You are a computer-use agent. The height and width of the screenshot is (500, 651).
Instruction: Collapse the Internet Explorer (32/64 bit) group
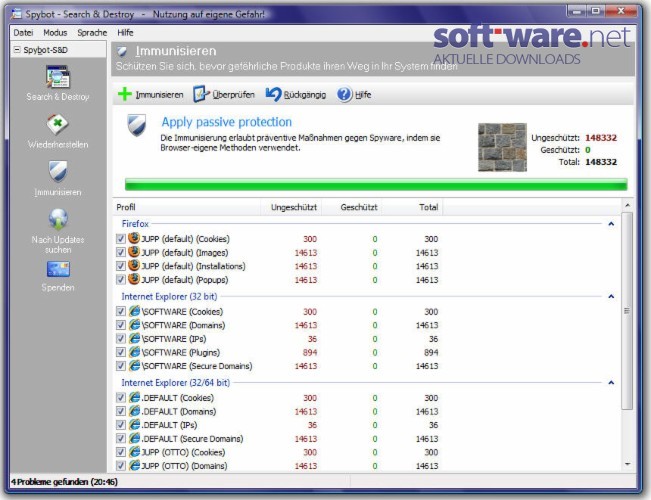coord(611,382)
